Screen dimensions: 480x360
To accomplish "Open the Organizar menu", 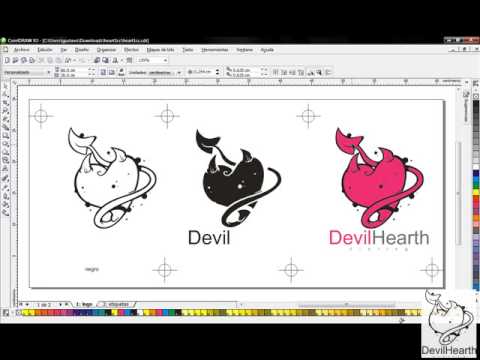I will [106, 50].
